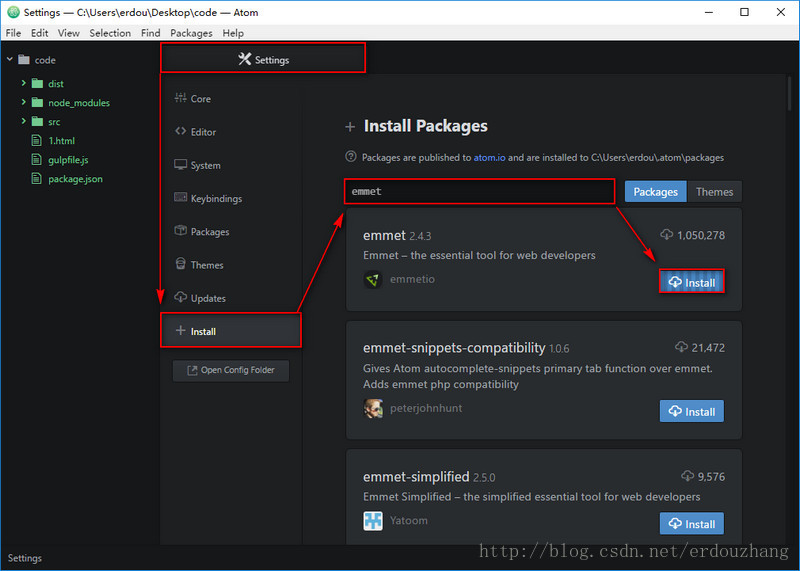
Task: Click the package search field containing emmet
Action: [x=480, y=191]
